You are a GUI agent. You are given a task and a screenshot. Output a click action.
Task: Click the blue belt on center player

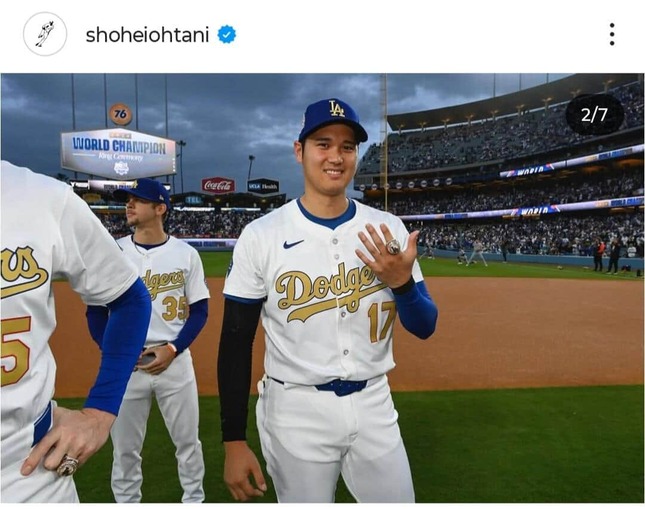(x=341, y=387)
